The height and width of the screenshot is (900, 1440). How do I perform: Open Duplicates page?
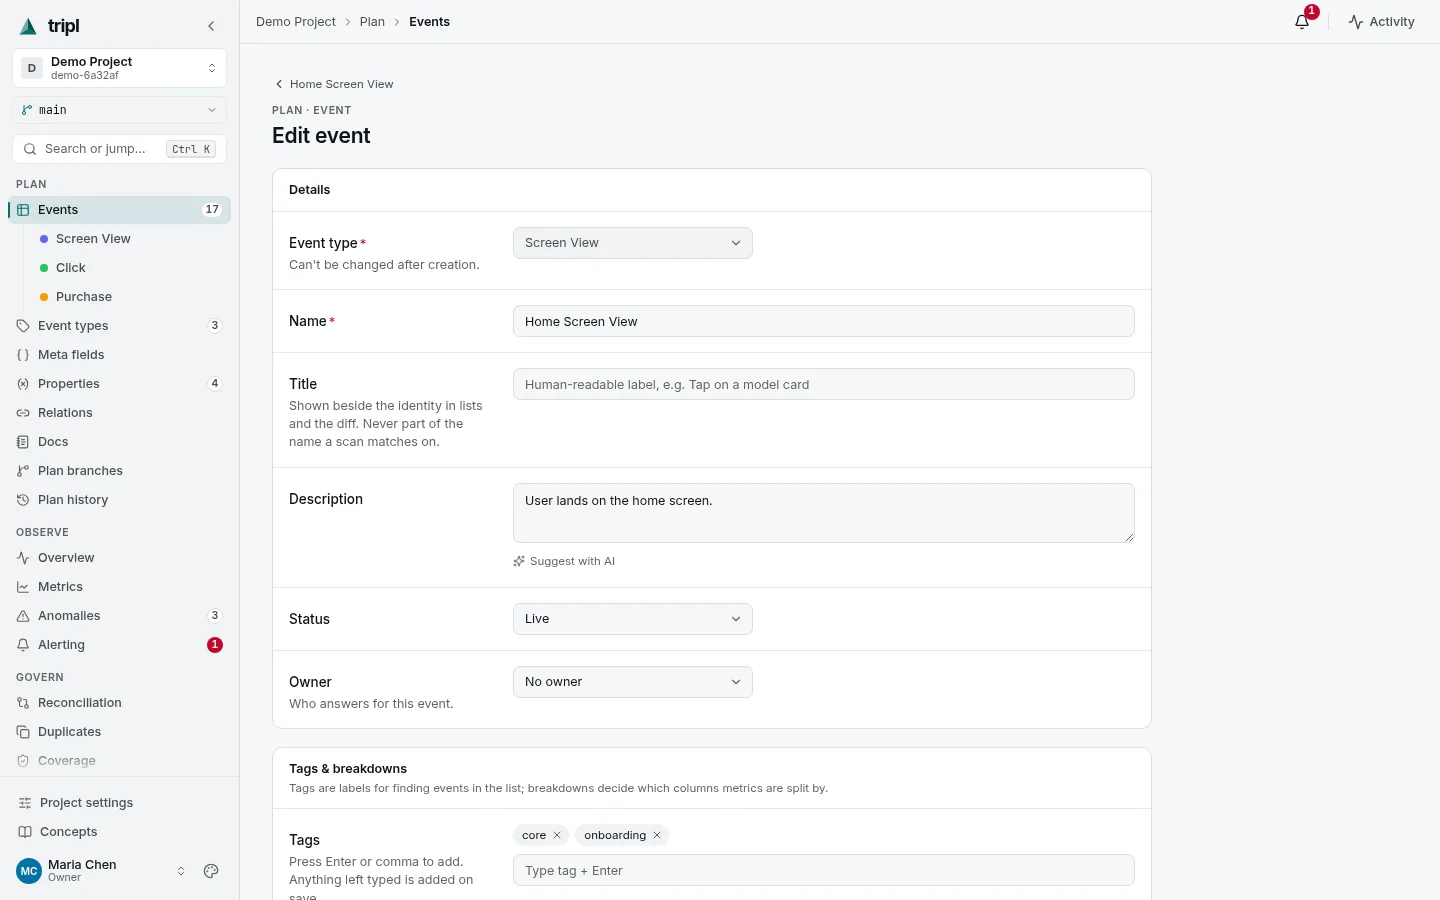(x=119, y=732)
